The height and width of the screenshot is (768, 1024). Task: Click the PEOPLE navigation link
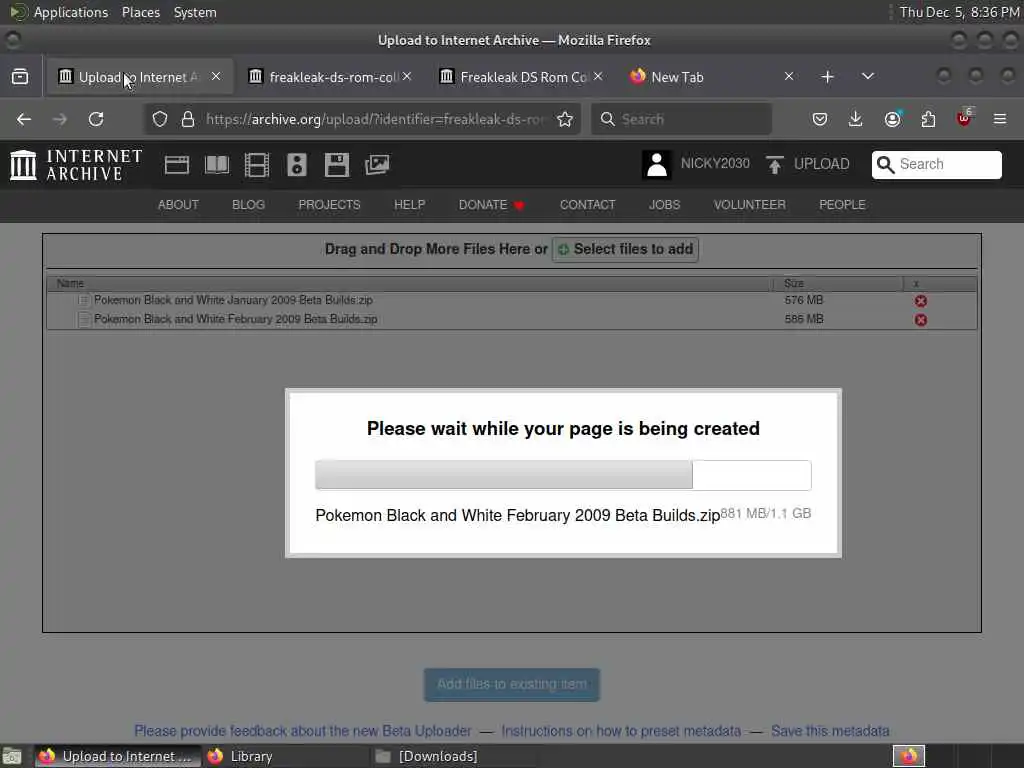point(842,205)
